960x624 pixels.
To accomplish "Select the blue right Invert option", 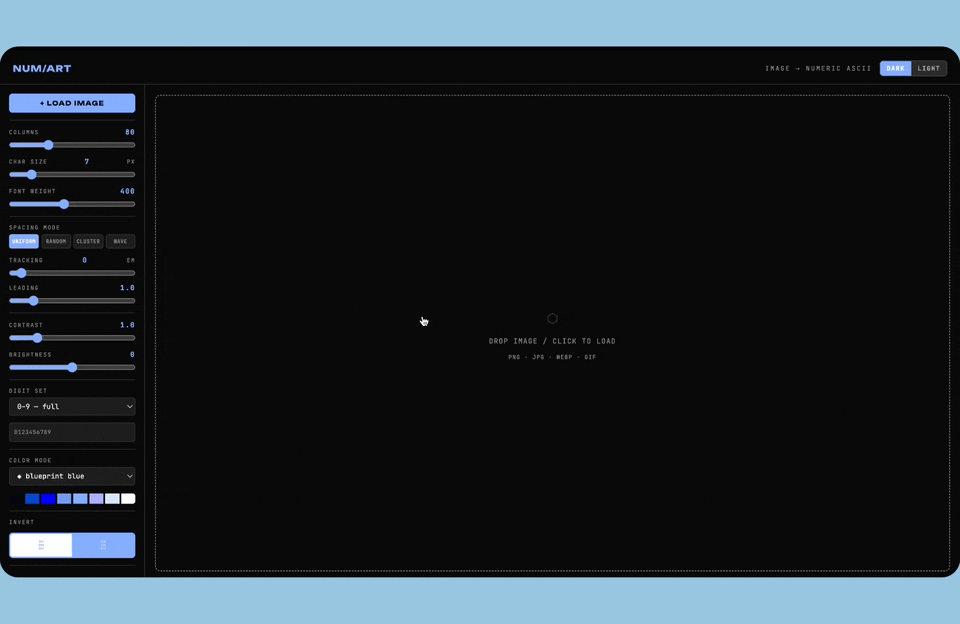I will pos(103,545).
